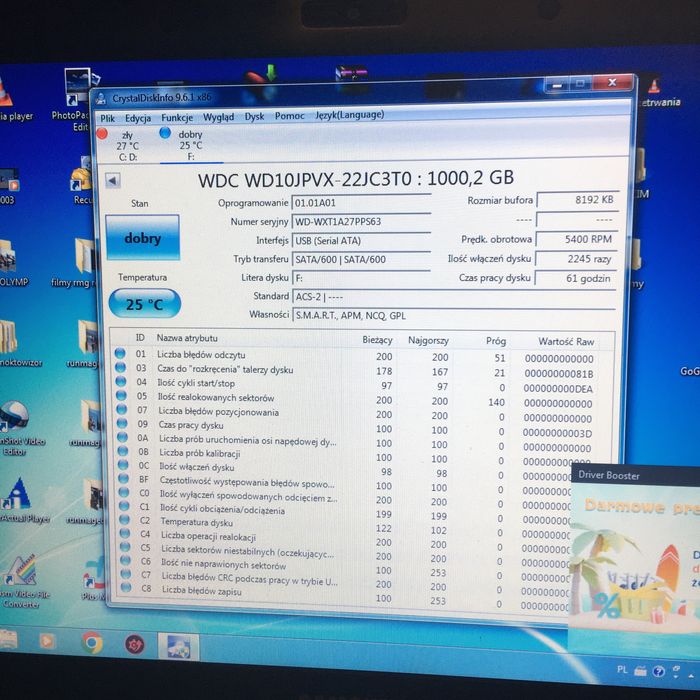
Task: Click the Prędk. obrotowa value 5400 RPM
Action: click(x=577, y=239)
